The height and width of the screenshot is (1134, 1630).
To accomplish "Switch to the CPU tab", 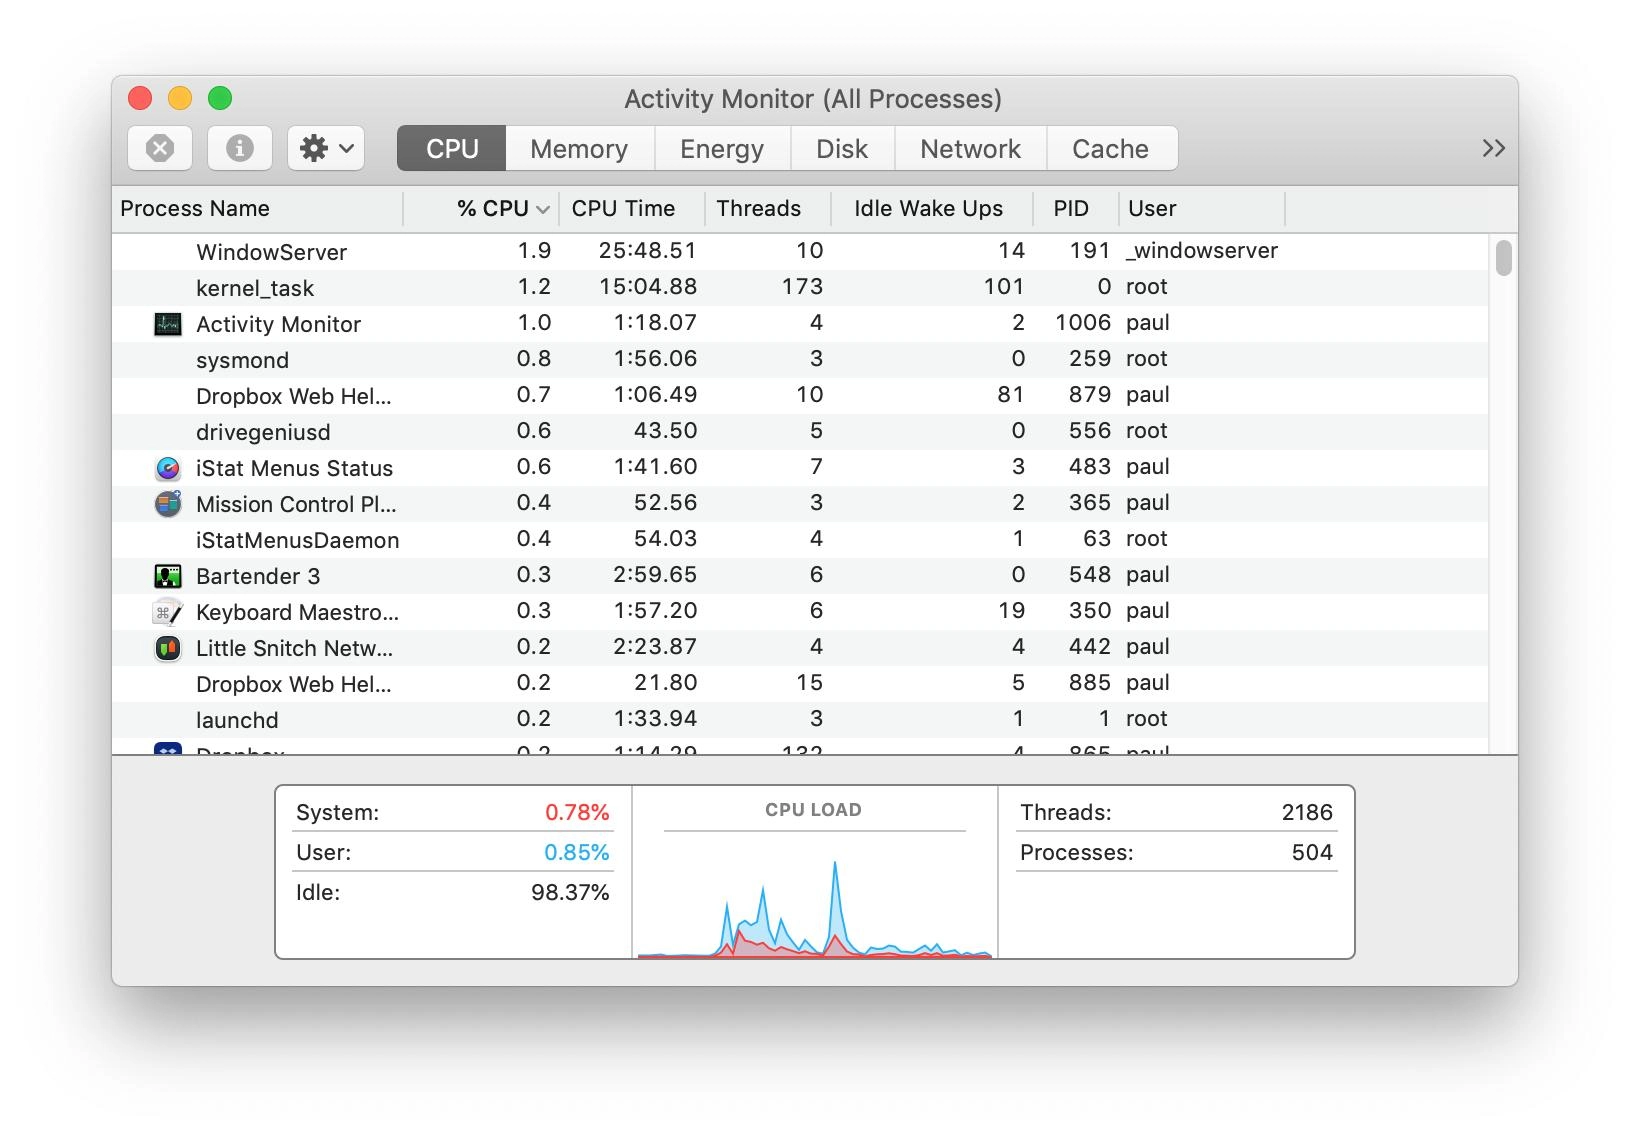I will point(452,148).
